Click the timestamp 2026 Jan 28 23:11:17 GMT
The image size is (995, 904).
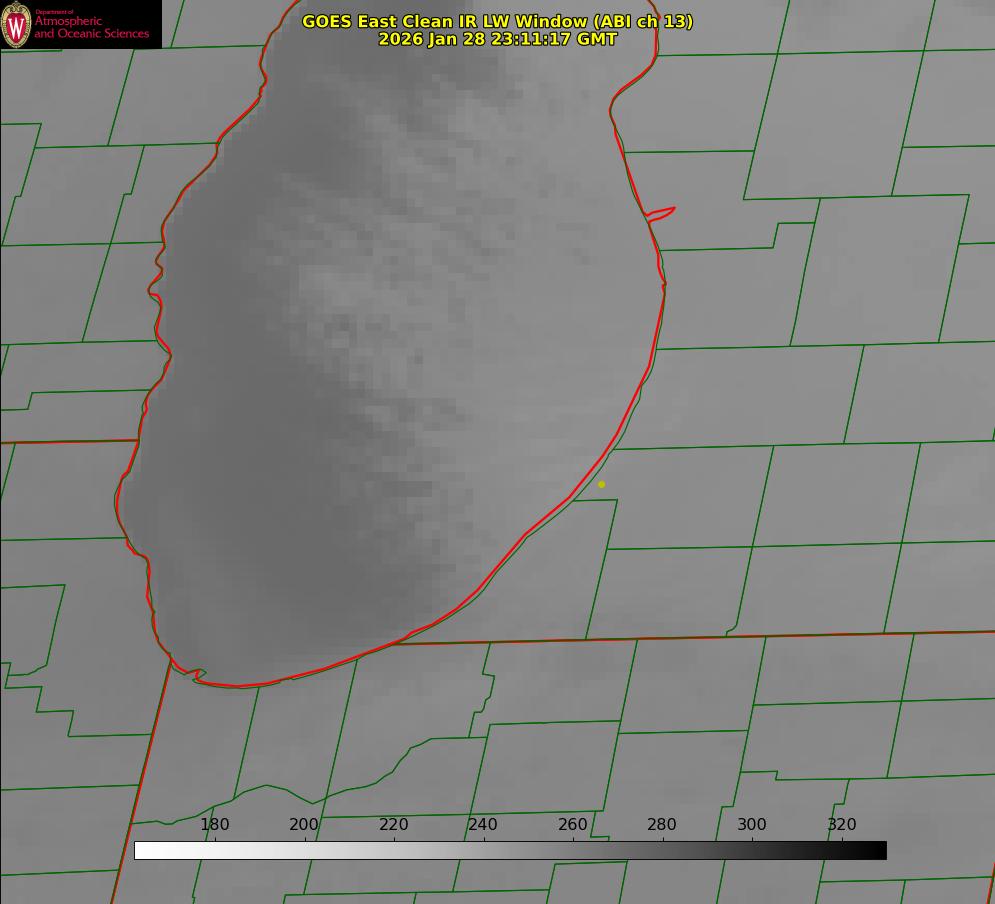point(497,39)
